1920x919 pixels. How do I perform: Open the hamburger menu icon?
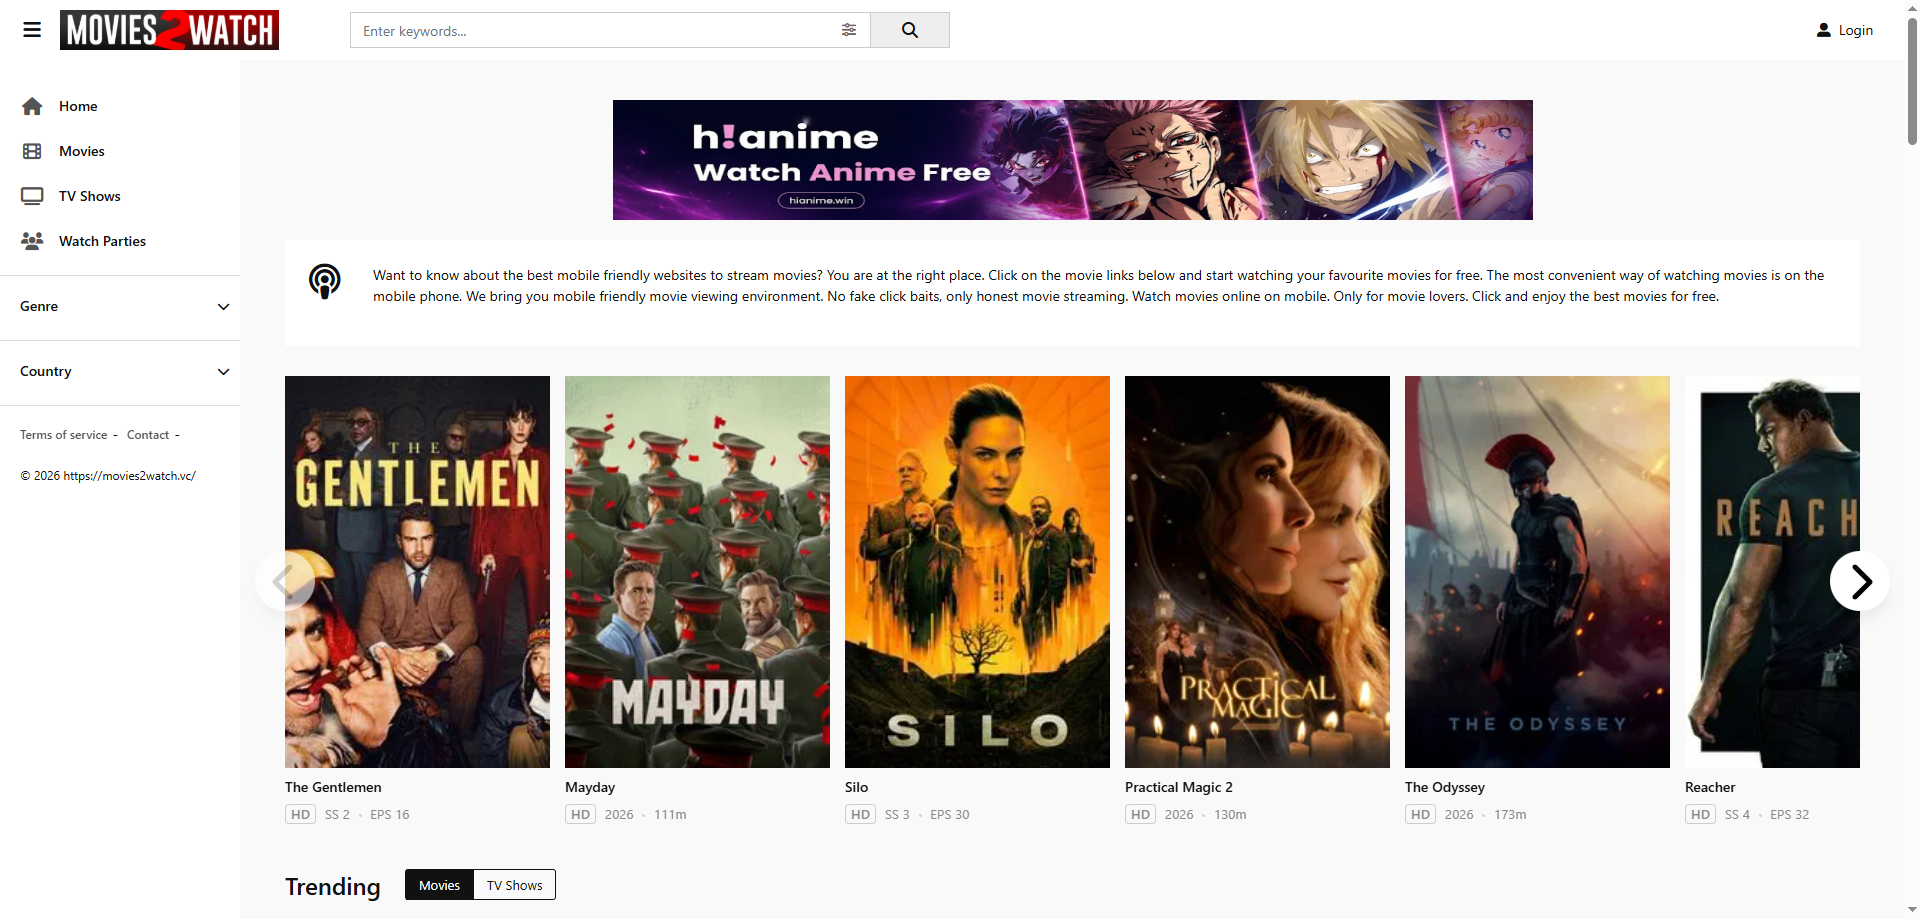pyautogui.click(x=32, y=30)
